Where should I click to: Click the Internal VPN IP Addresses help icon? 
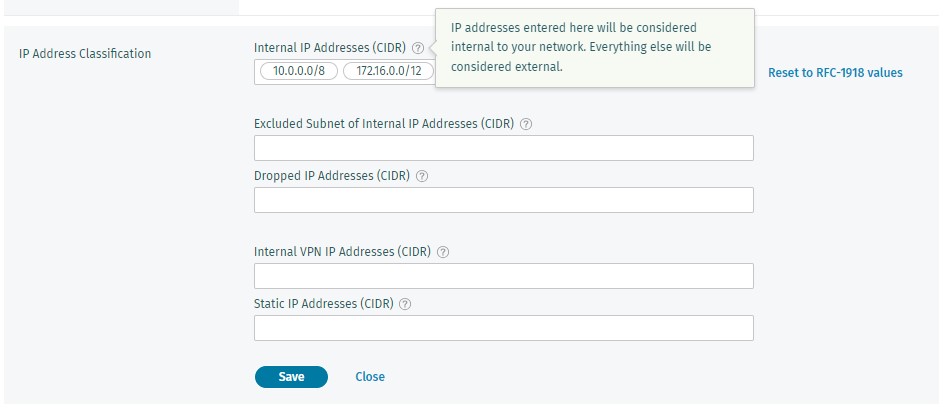(443, 252)
